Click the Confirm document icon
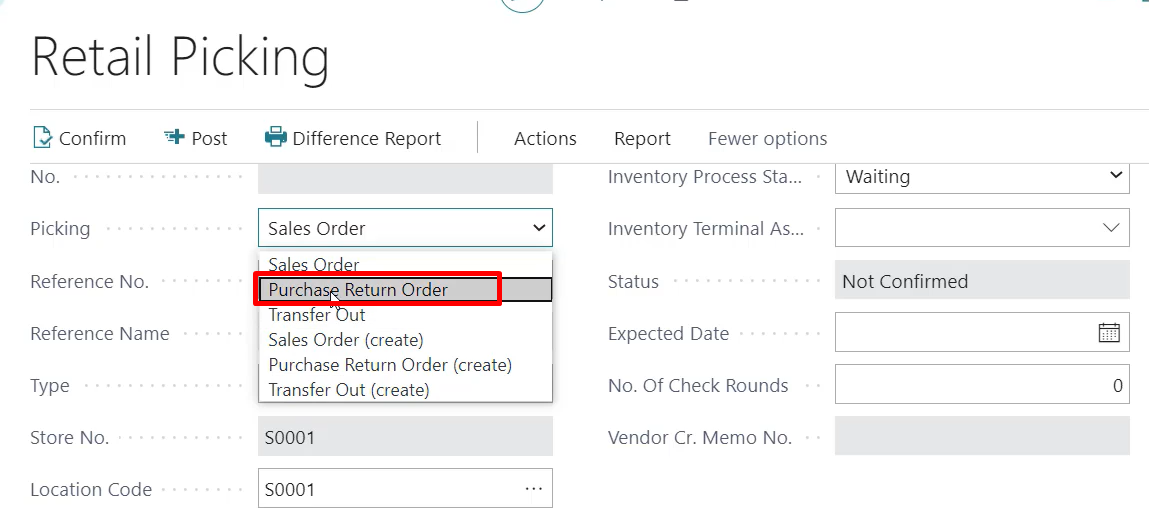The height and width of the screenshot is (520, 1149). pos(42,138)
